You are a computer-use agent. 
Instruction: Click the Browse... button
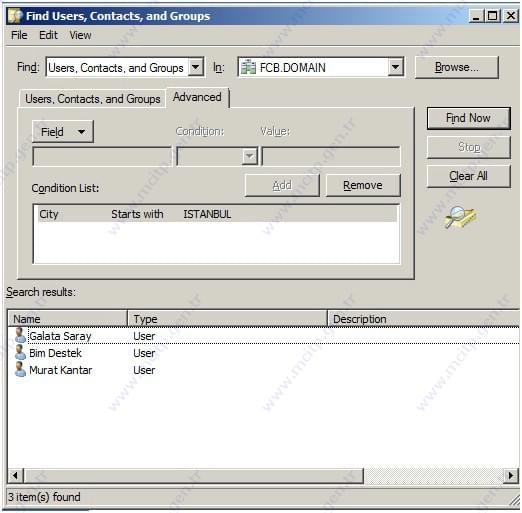pyautogui.click(x=456, y=67)
